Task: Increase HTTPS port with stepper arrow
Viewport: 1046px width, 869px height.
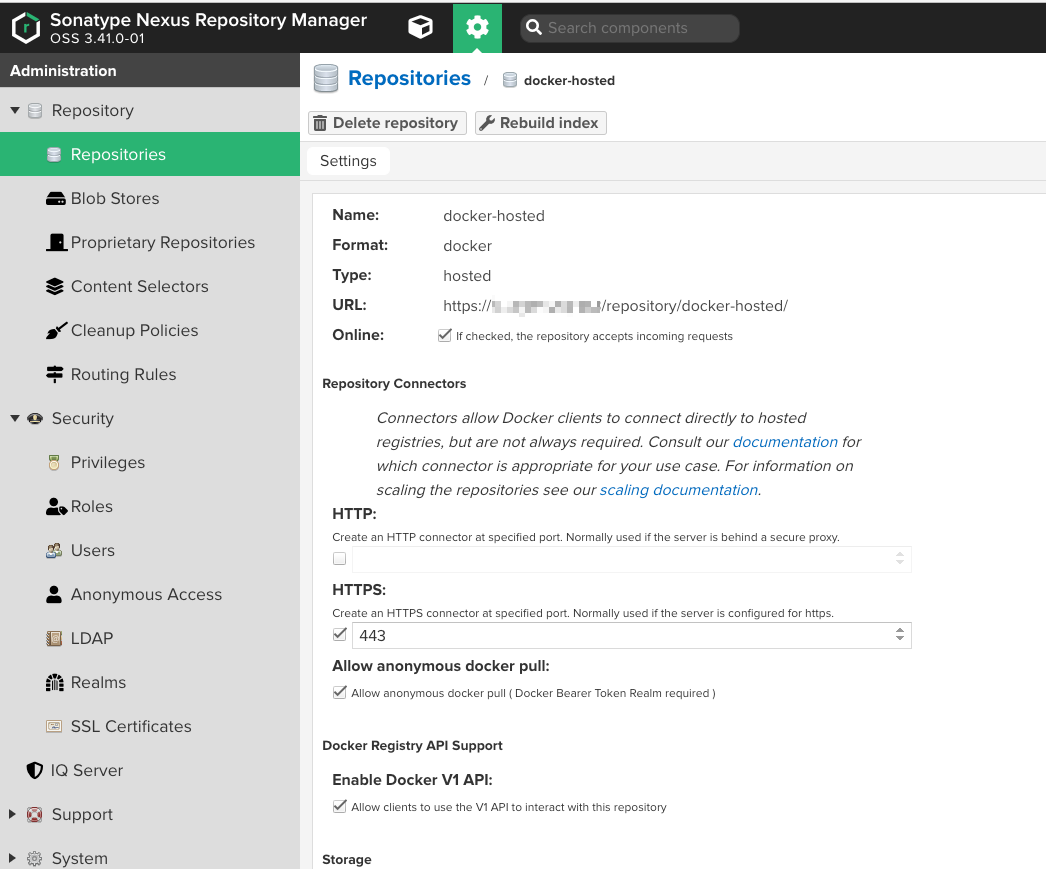Action: 900,630
